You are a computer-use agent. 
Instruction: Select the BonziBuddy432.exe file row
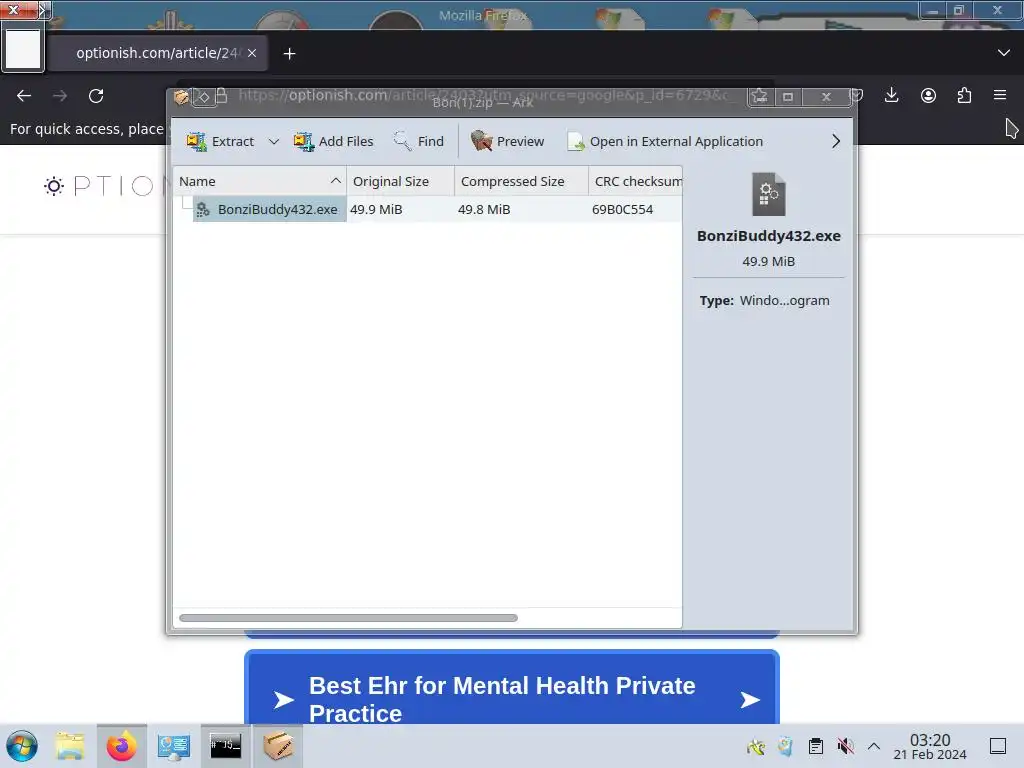[428, 210]
